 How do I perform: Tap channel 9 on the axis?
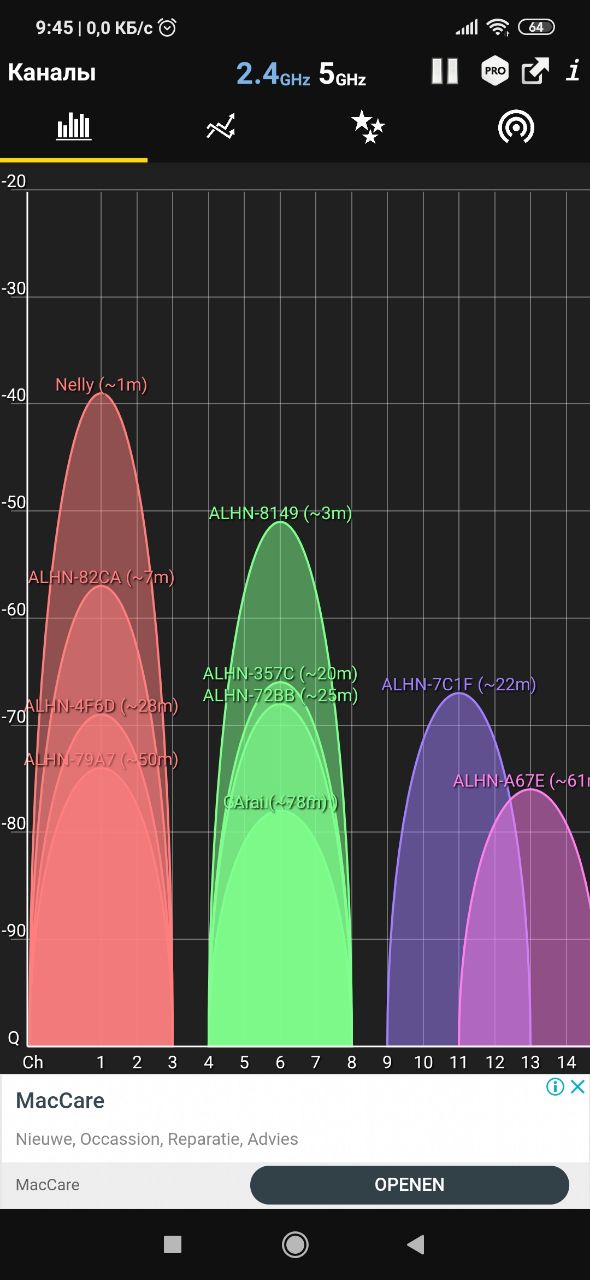click(387, 1062)
